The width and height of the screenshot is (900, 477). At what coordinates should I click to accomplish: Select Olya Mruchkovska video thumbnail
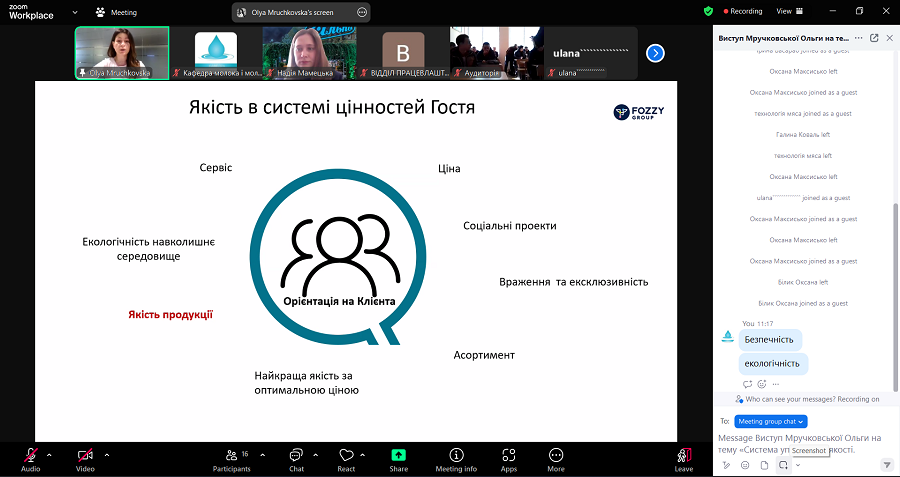pos(122,53)
